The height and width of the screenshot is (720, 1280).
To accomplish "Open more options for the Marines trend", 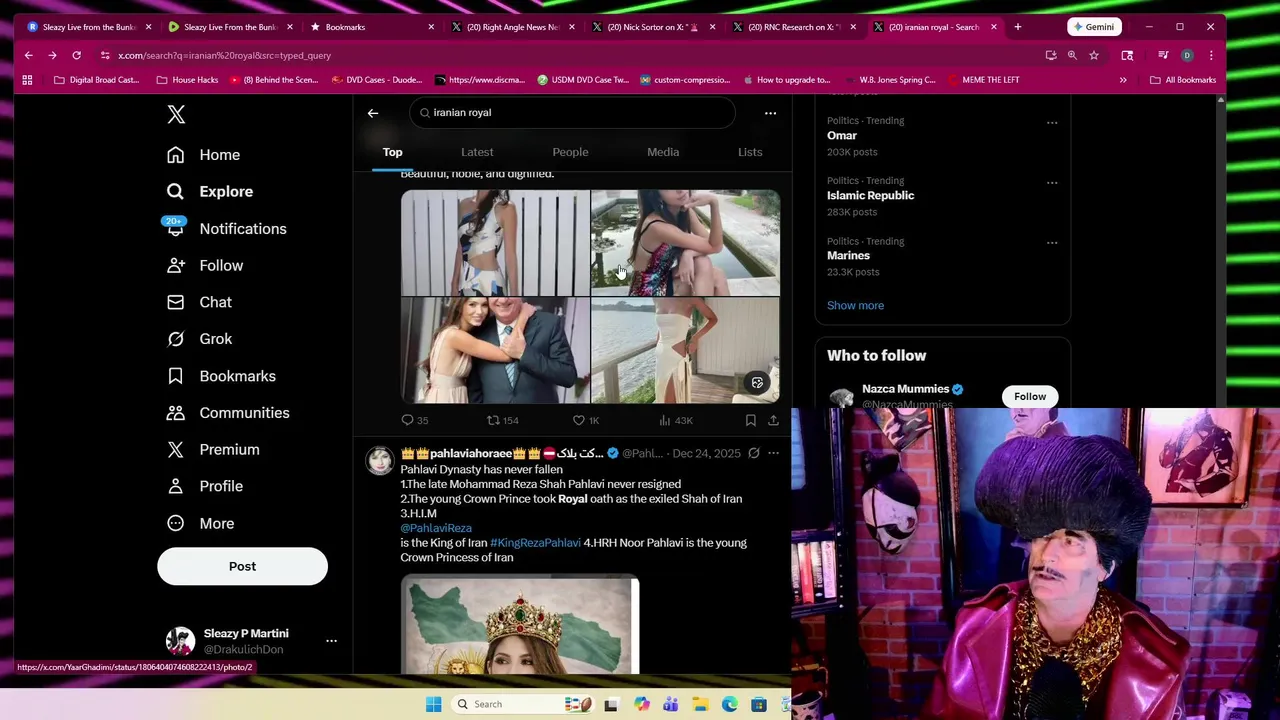I will pyautogui.click(x=1052, y=242).
